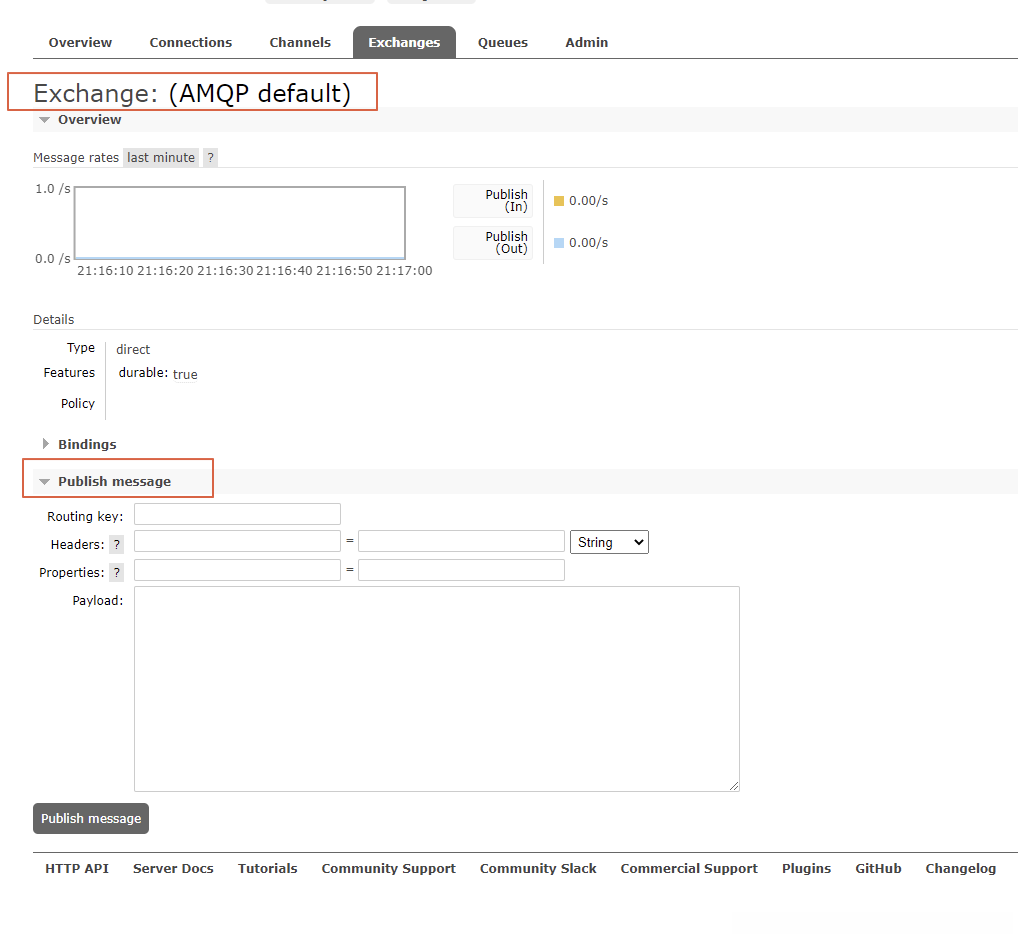The width and height of the screenshot is (1018, 943).
Task: Open the String header type dropdown
Action: 609,542
